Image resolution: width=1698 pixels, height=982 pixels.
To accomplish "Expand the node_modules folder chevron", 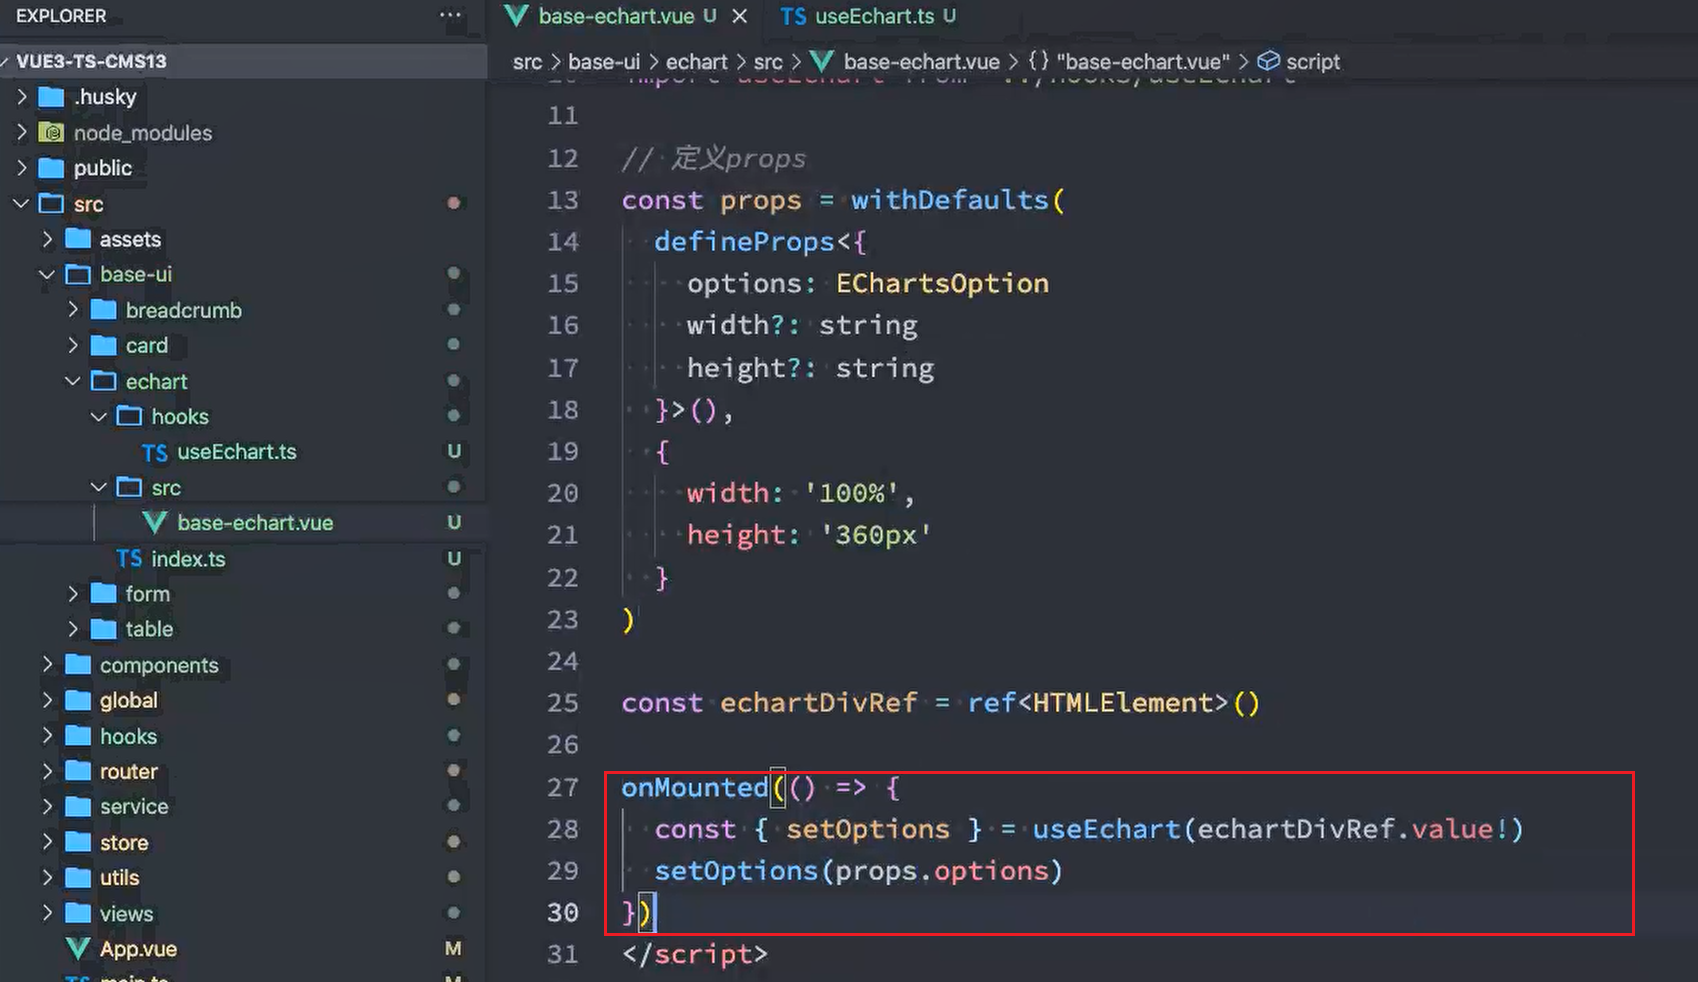I will coord(22,132).
